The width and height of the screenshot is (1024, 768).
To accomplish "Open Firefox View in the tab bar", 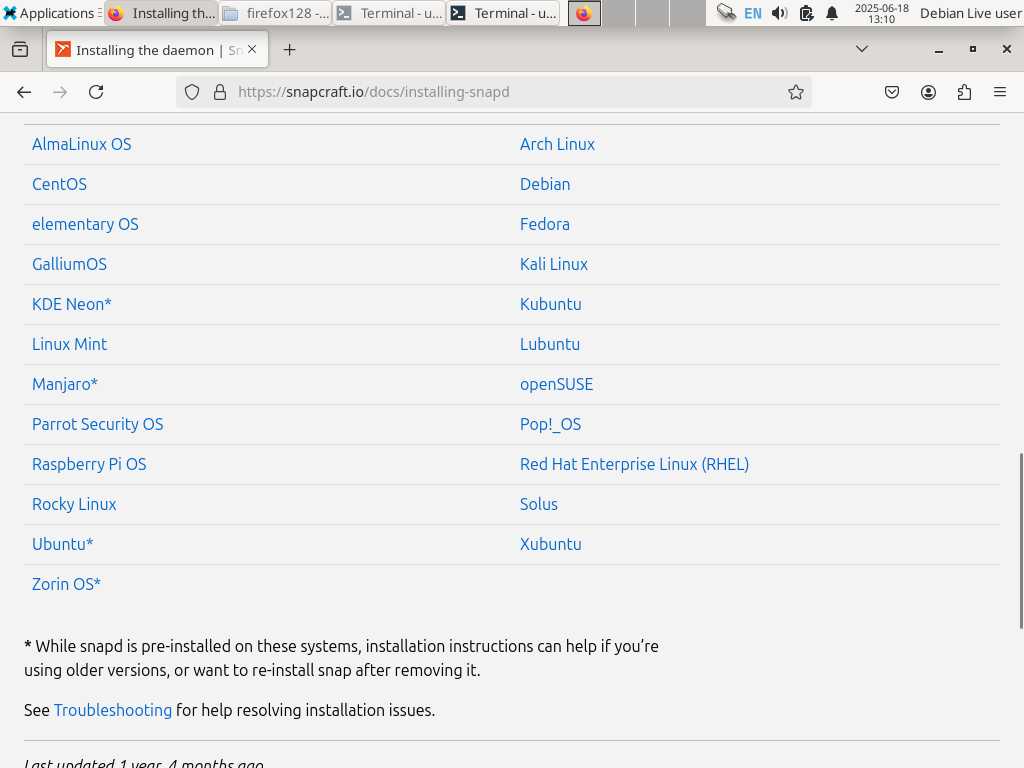I will pos(20,50).
